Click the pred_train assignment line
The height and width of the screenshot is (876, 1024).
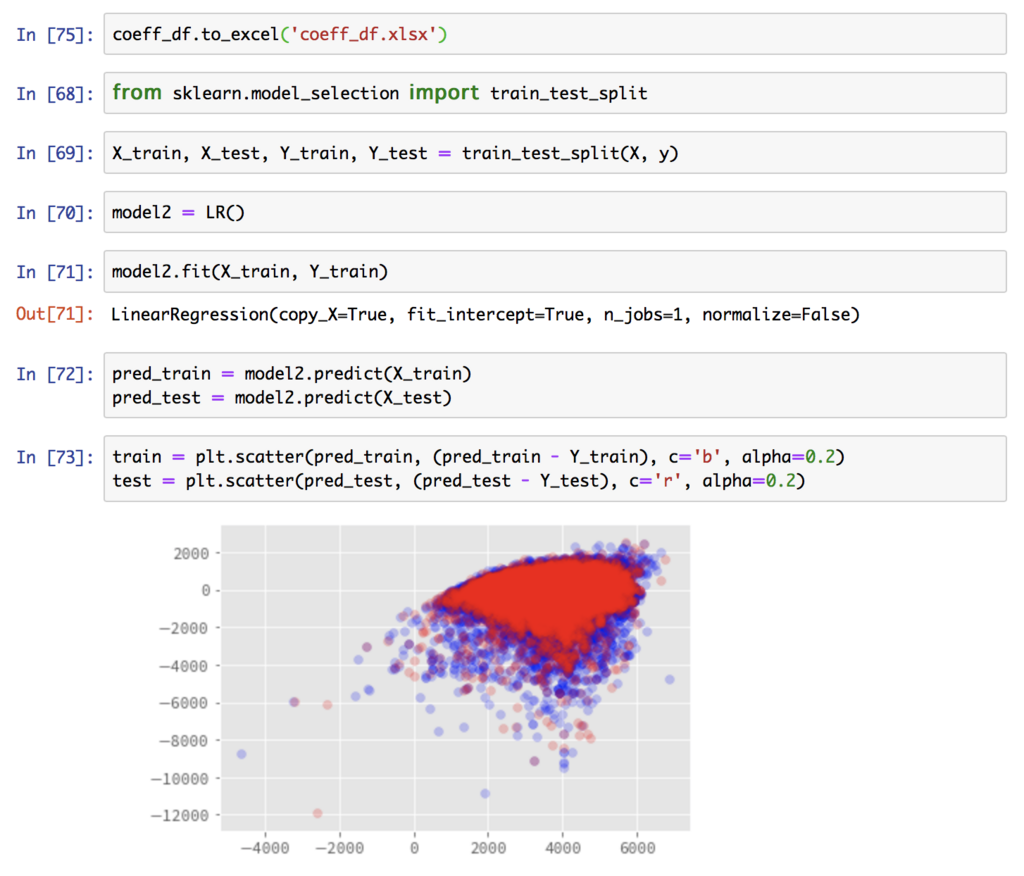click(x=291, y=374)
